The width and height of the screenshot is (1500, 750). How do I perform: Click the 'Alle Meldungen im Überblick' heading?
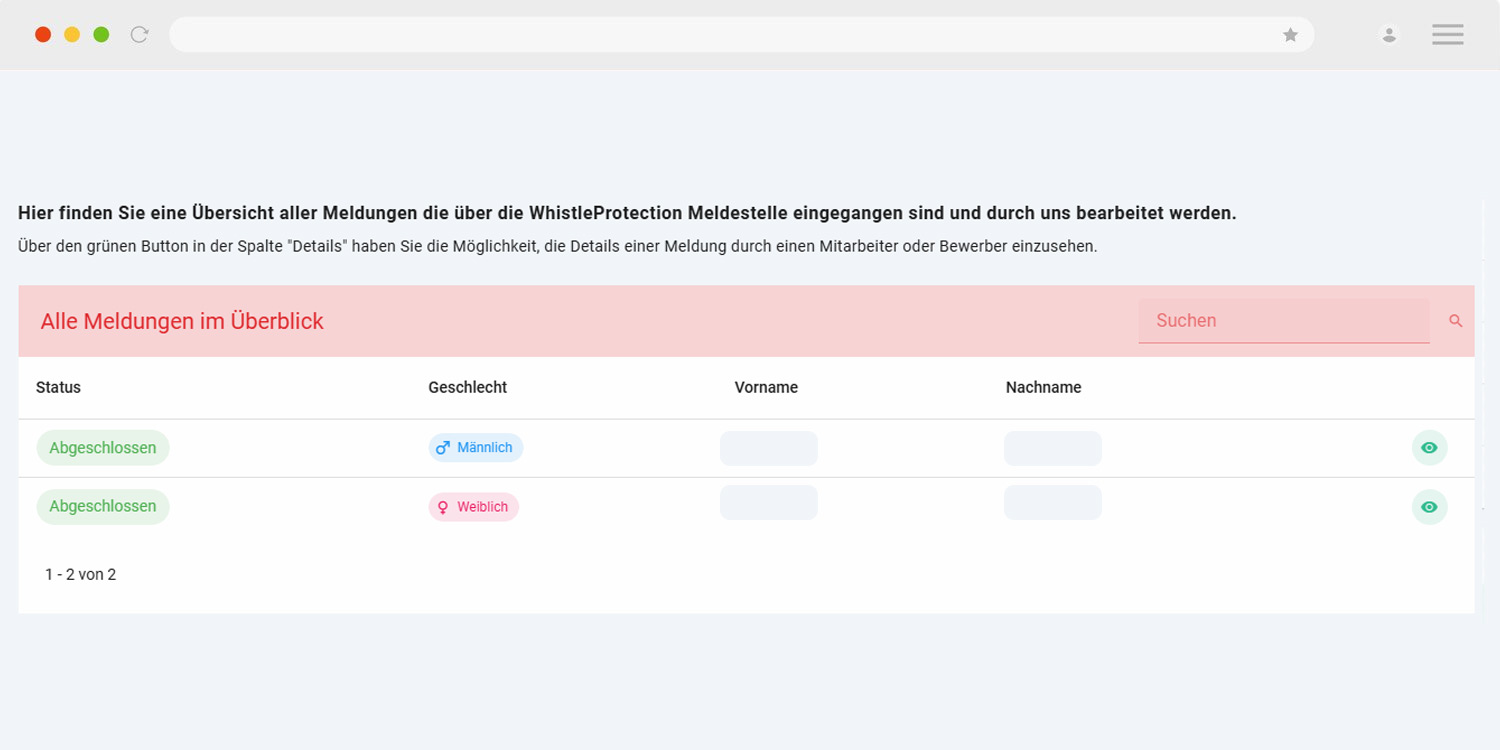[182, 321]
